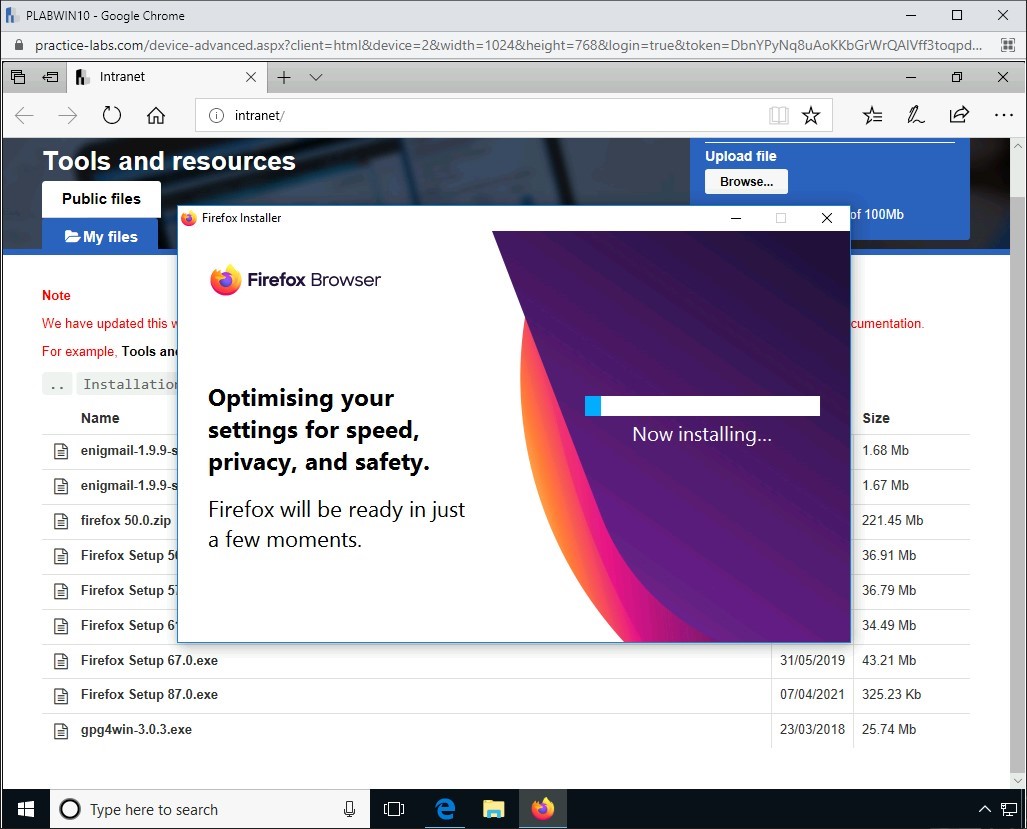Open Edge settings and more ellipsis
This screenshot has height=829, width=1027.
(1003, 115)
